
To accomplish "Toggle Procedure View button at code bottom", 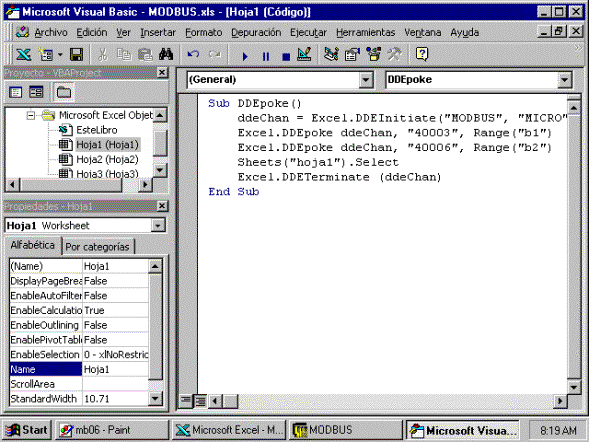I will (186, 401).
